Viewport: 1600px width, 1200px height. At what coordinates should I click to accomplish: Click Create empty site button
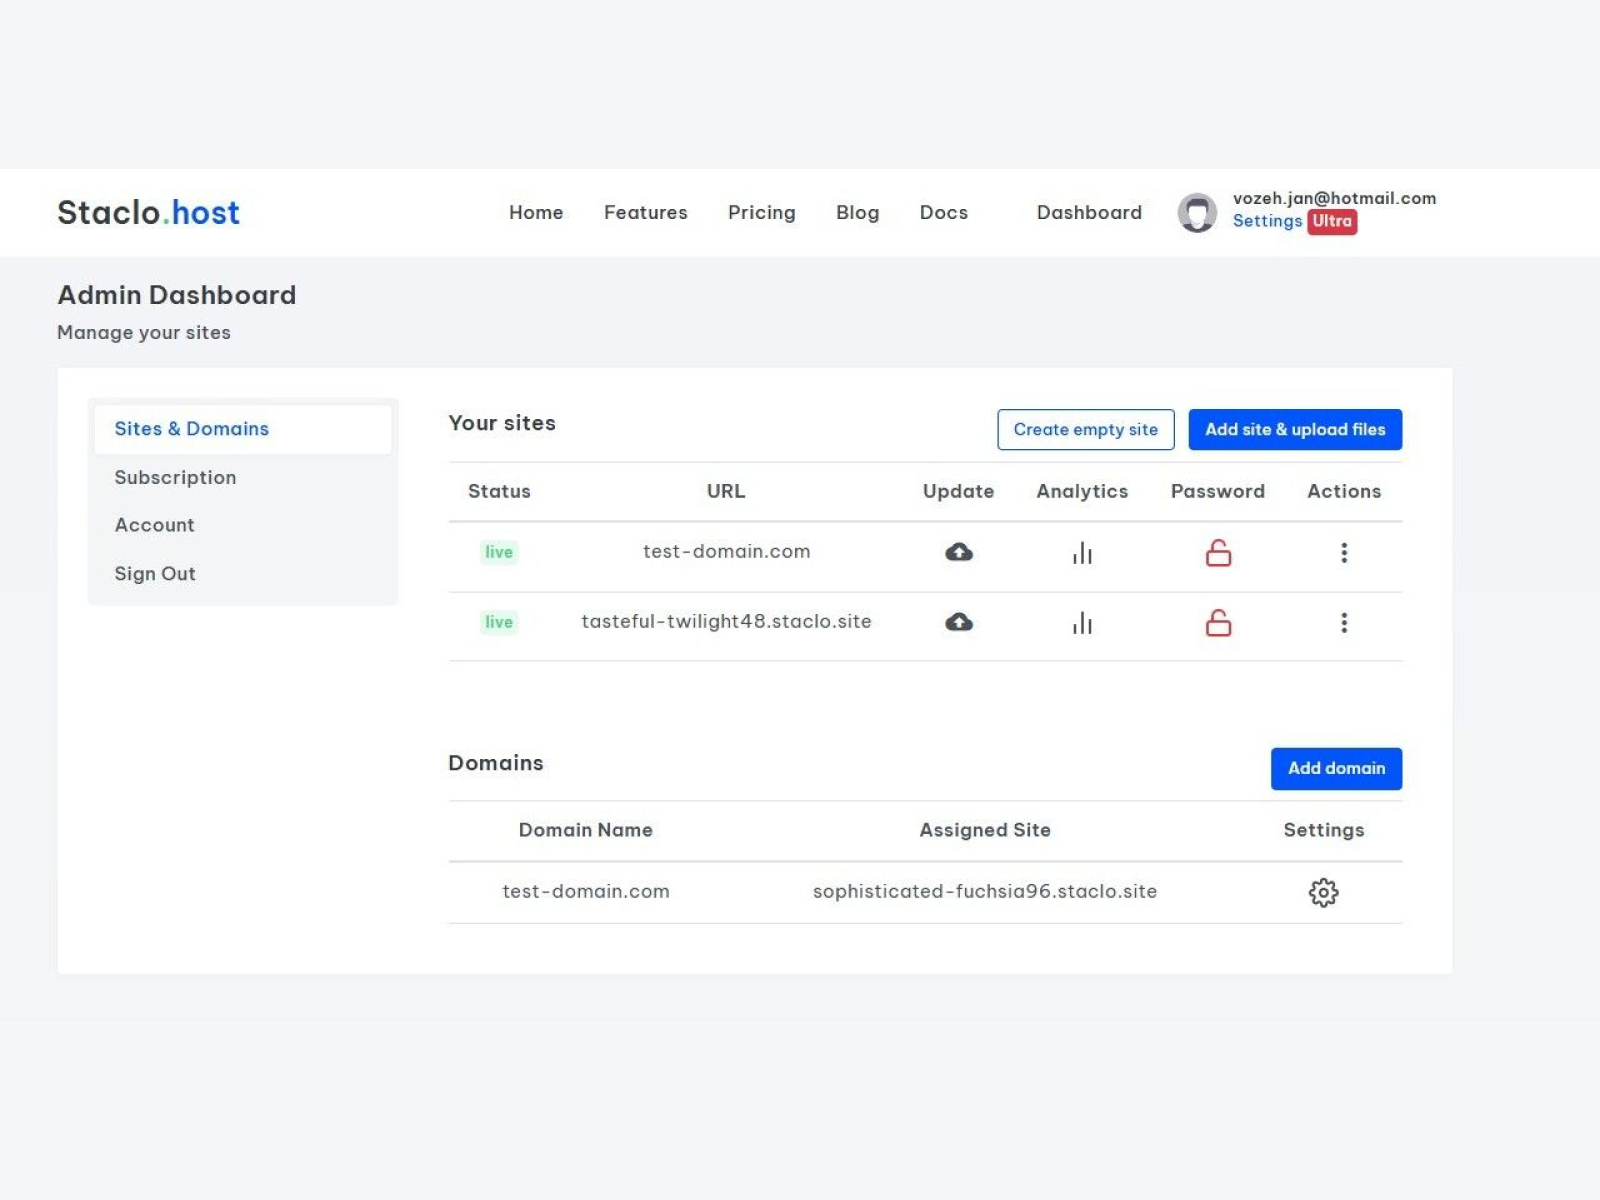pyautogui.click(x=1085, y=430)
